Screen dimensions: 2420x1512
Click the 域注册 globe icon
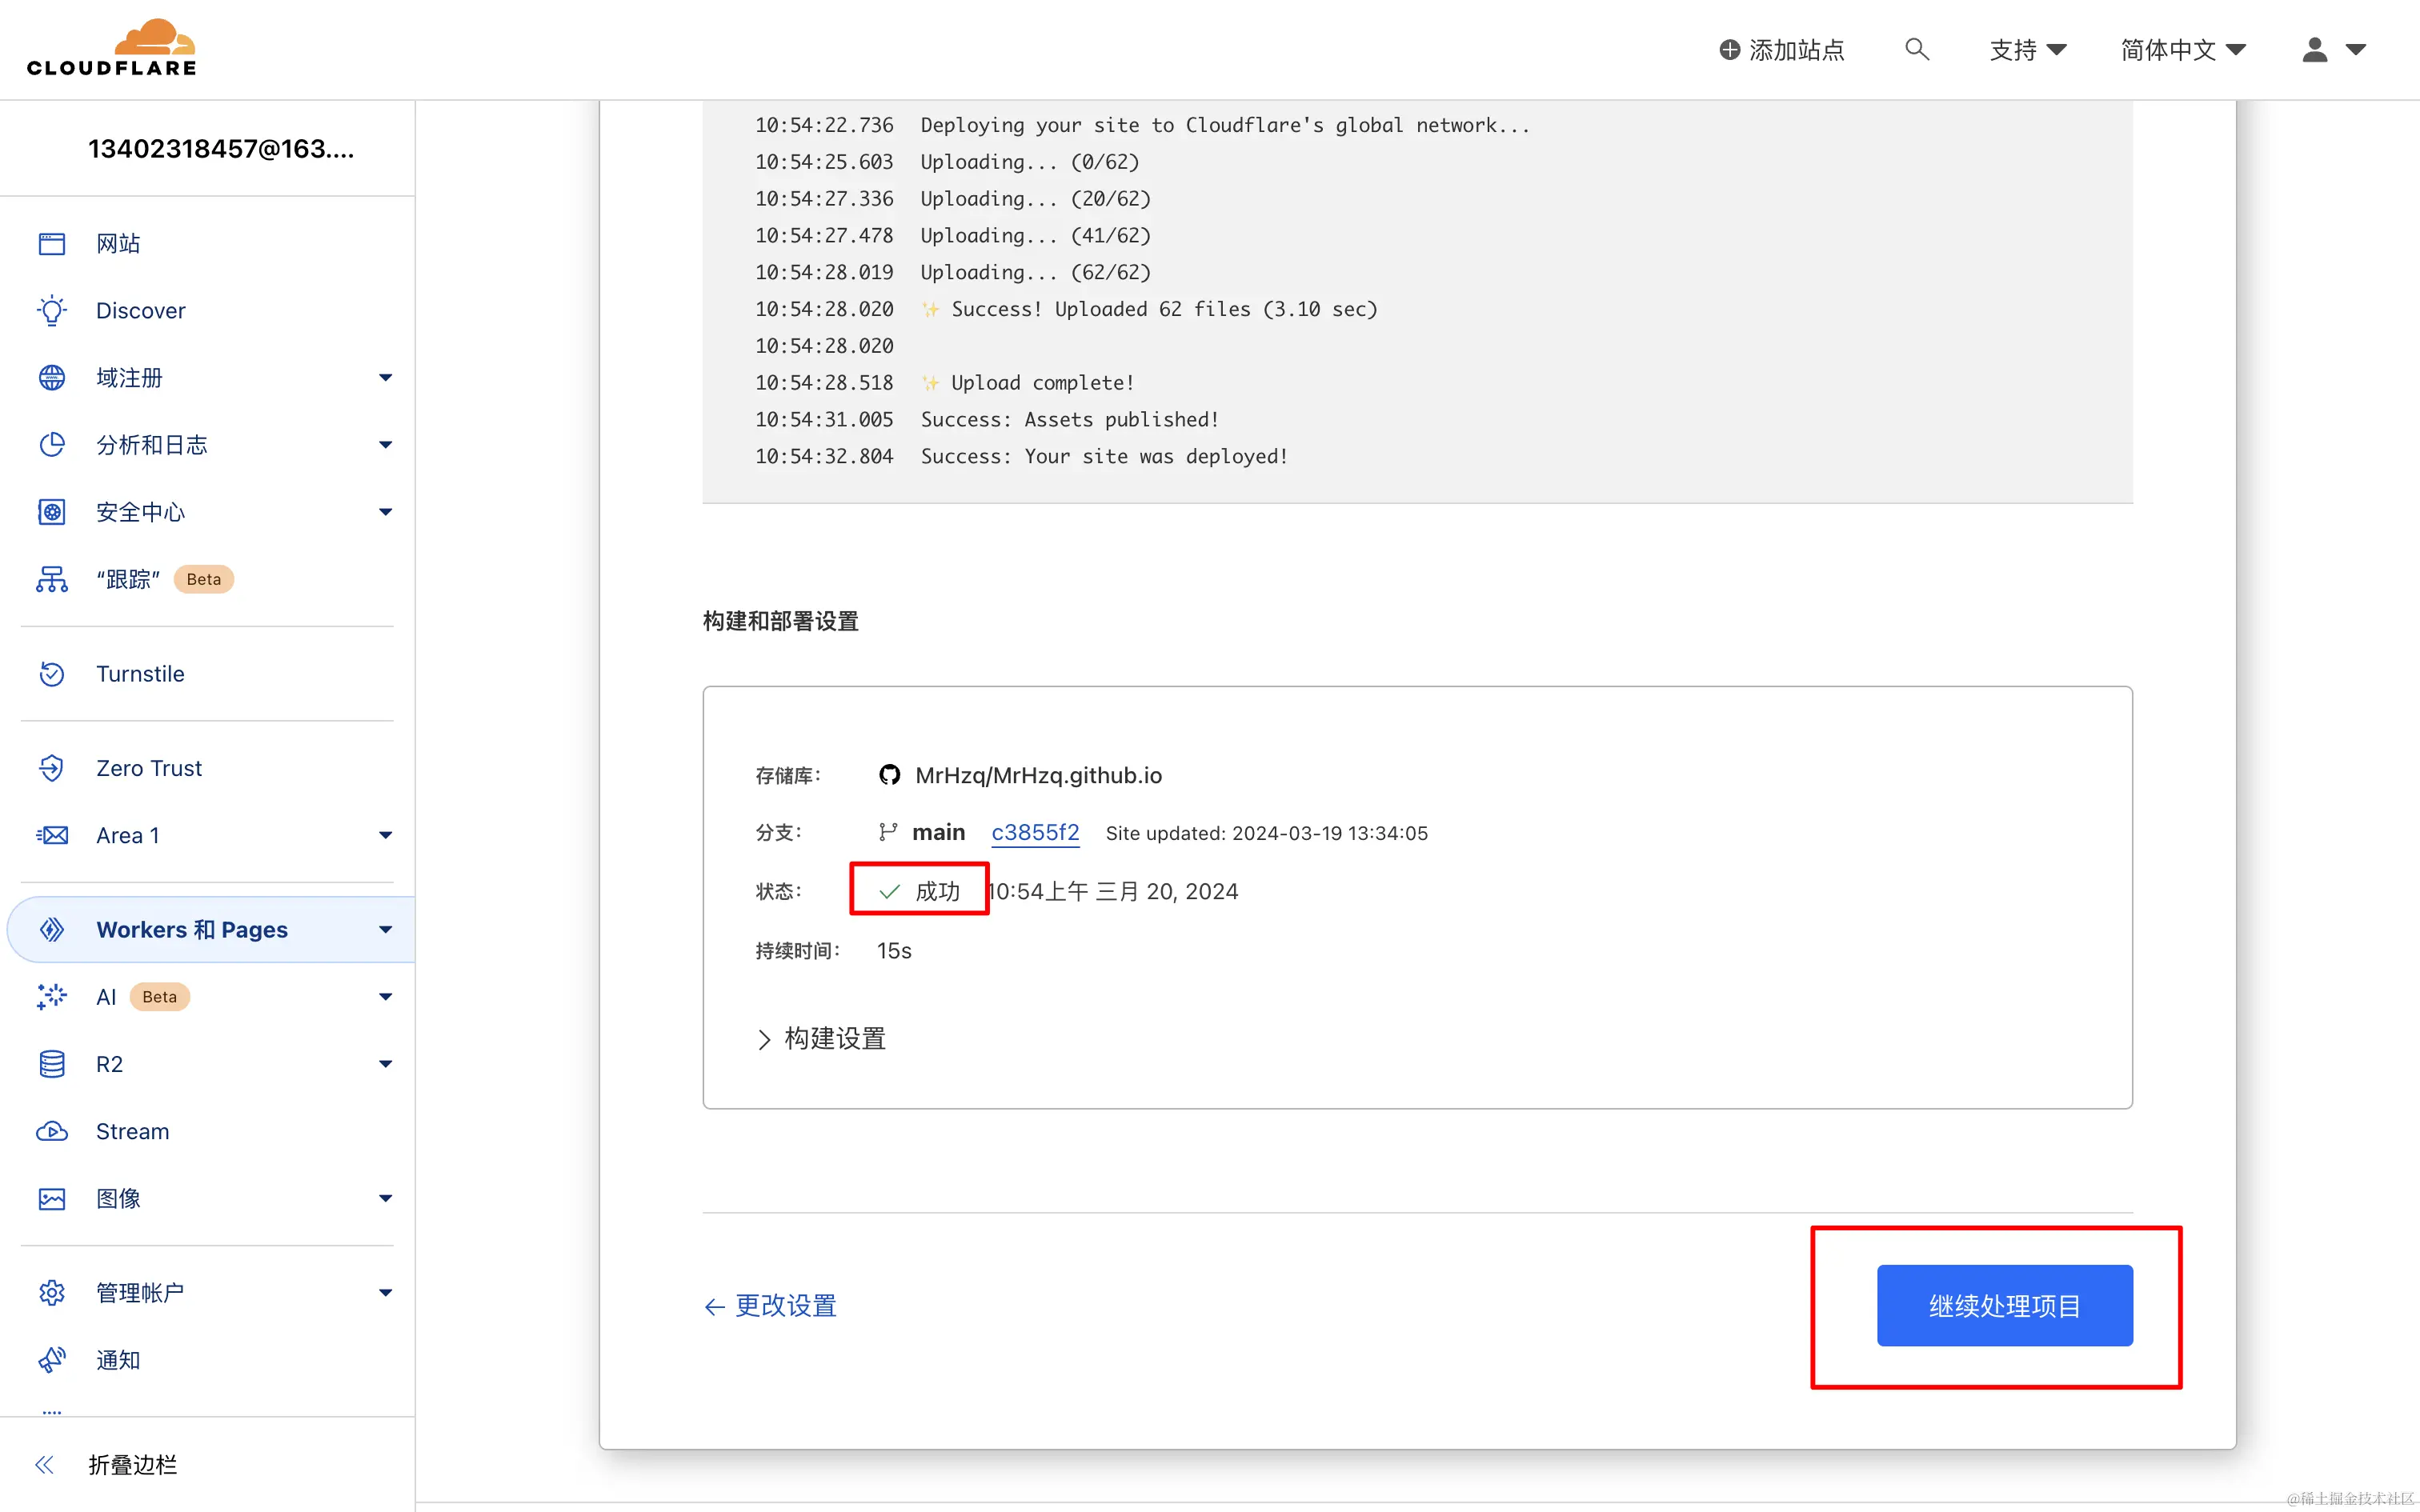52,378
